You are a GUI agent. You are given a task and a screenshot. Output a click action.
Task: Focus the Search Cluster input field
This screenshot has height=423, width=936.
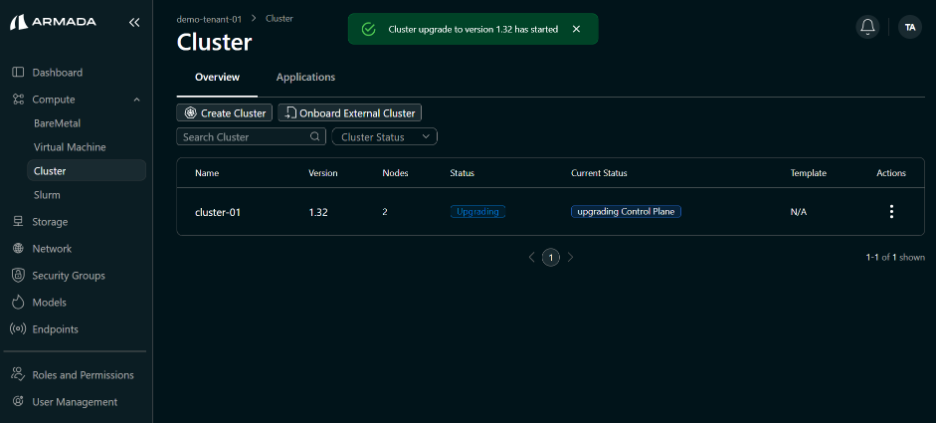coord(251,137)
